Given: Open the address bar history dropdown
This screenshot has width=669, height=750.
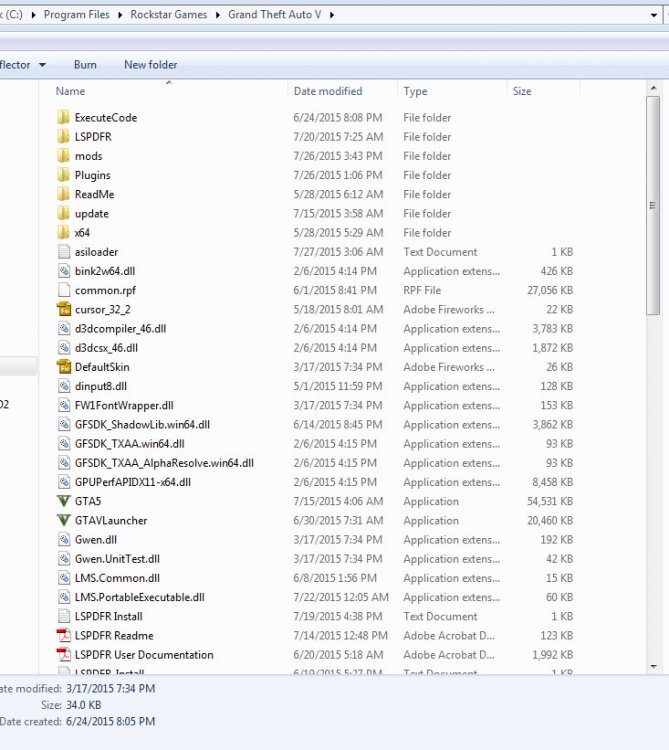Looking at the screenshot, I should [654, 15].
